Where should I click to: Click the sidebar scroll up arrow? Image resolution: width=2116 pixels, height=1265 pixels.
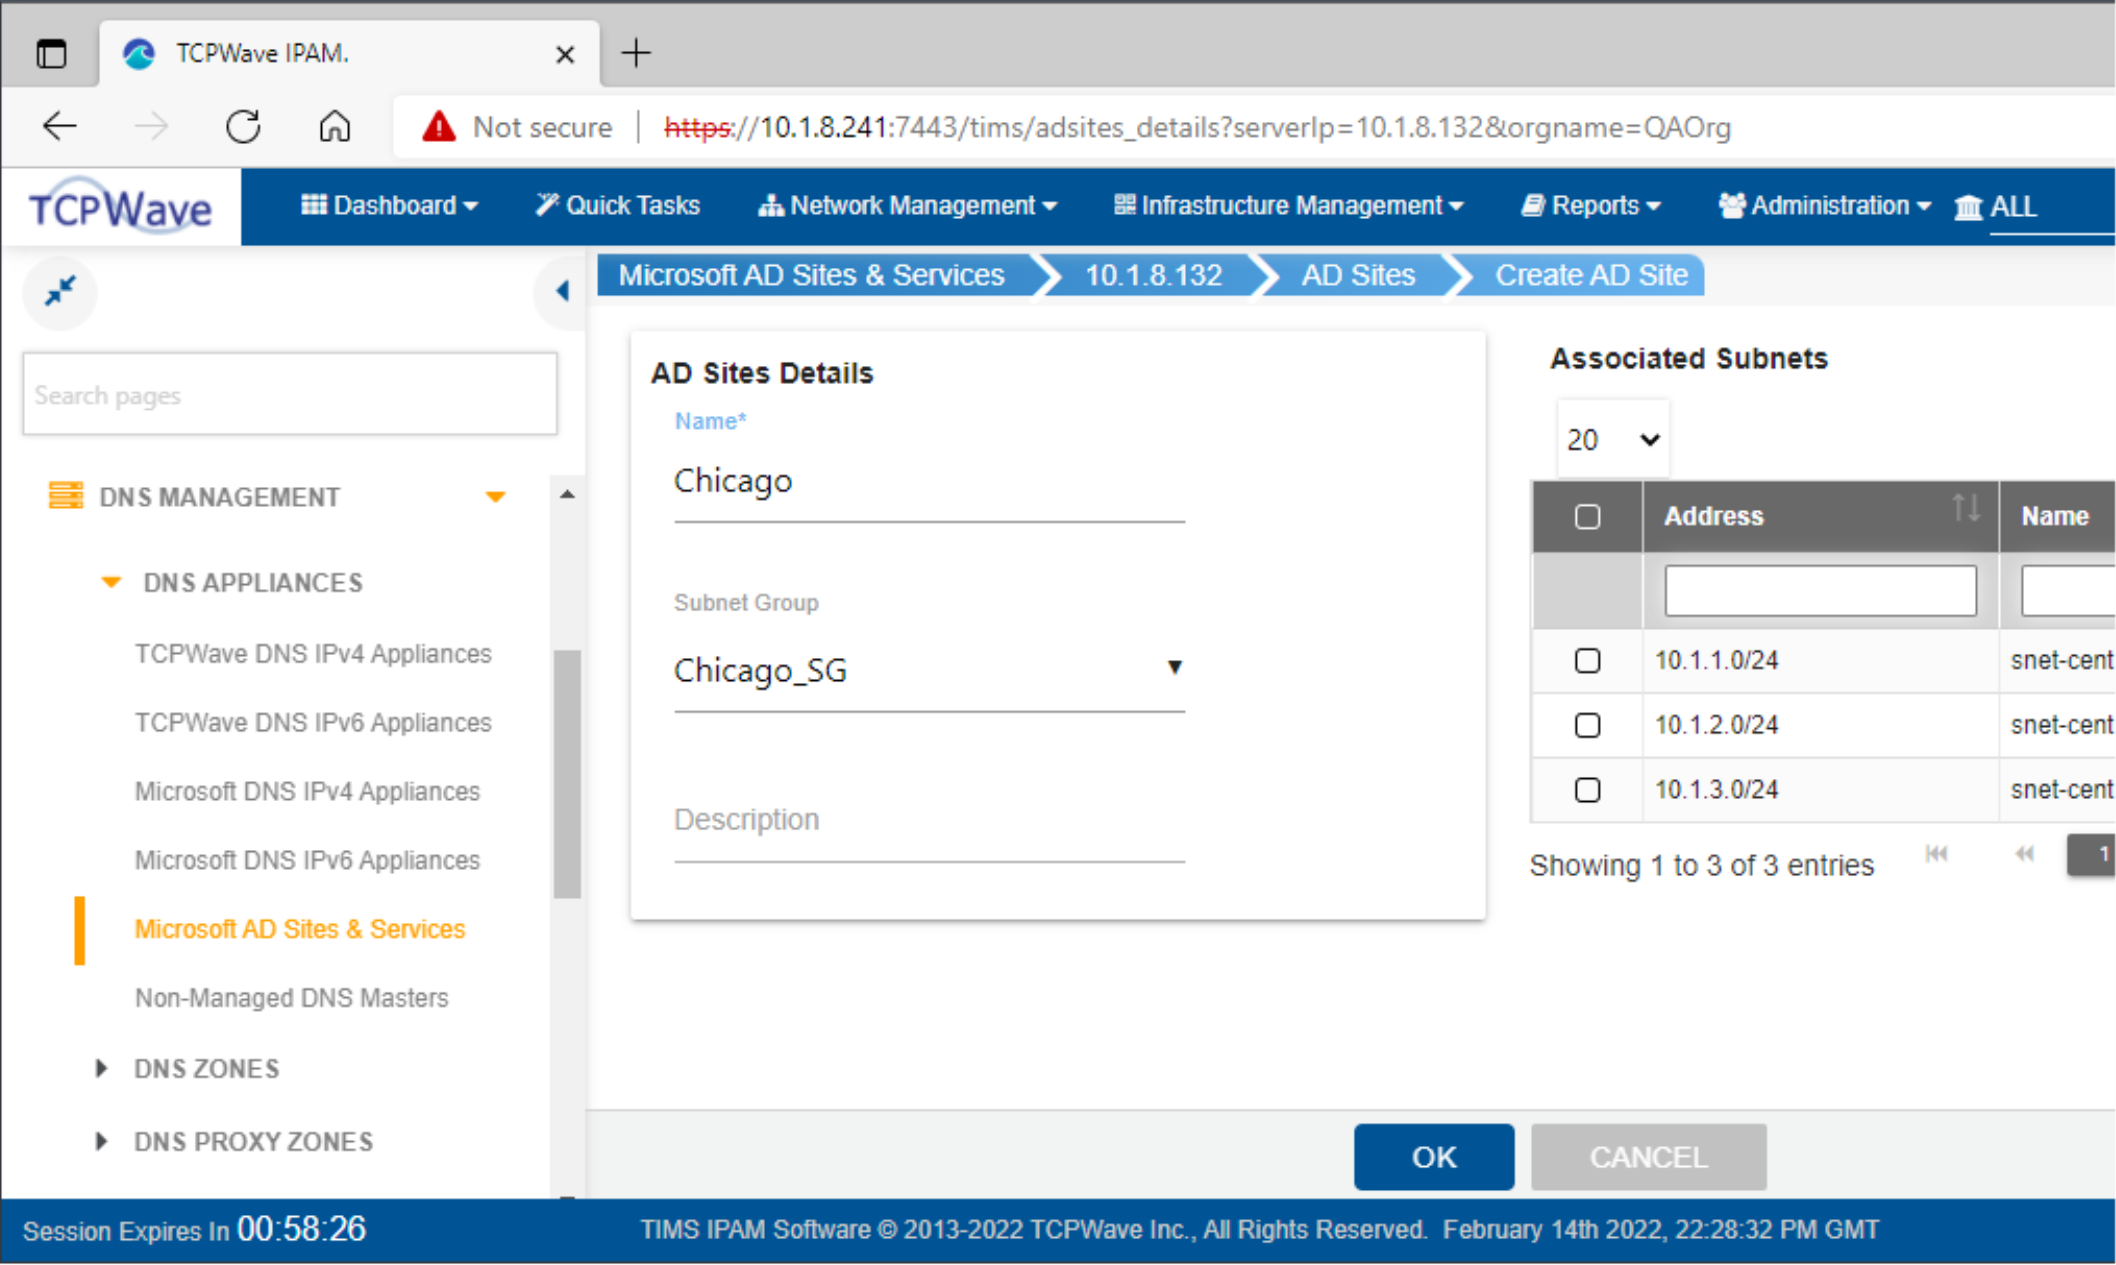coord(567,494)
